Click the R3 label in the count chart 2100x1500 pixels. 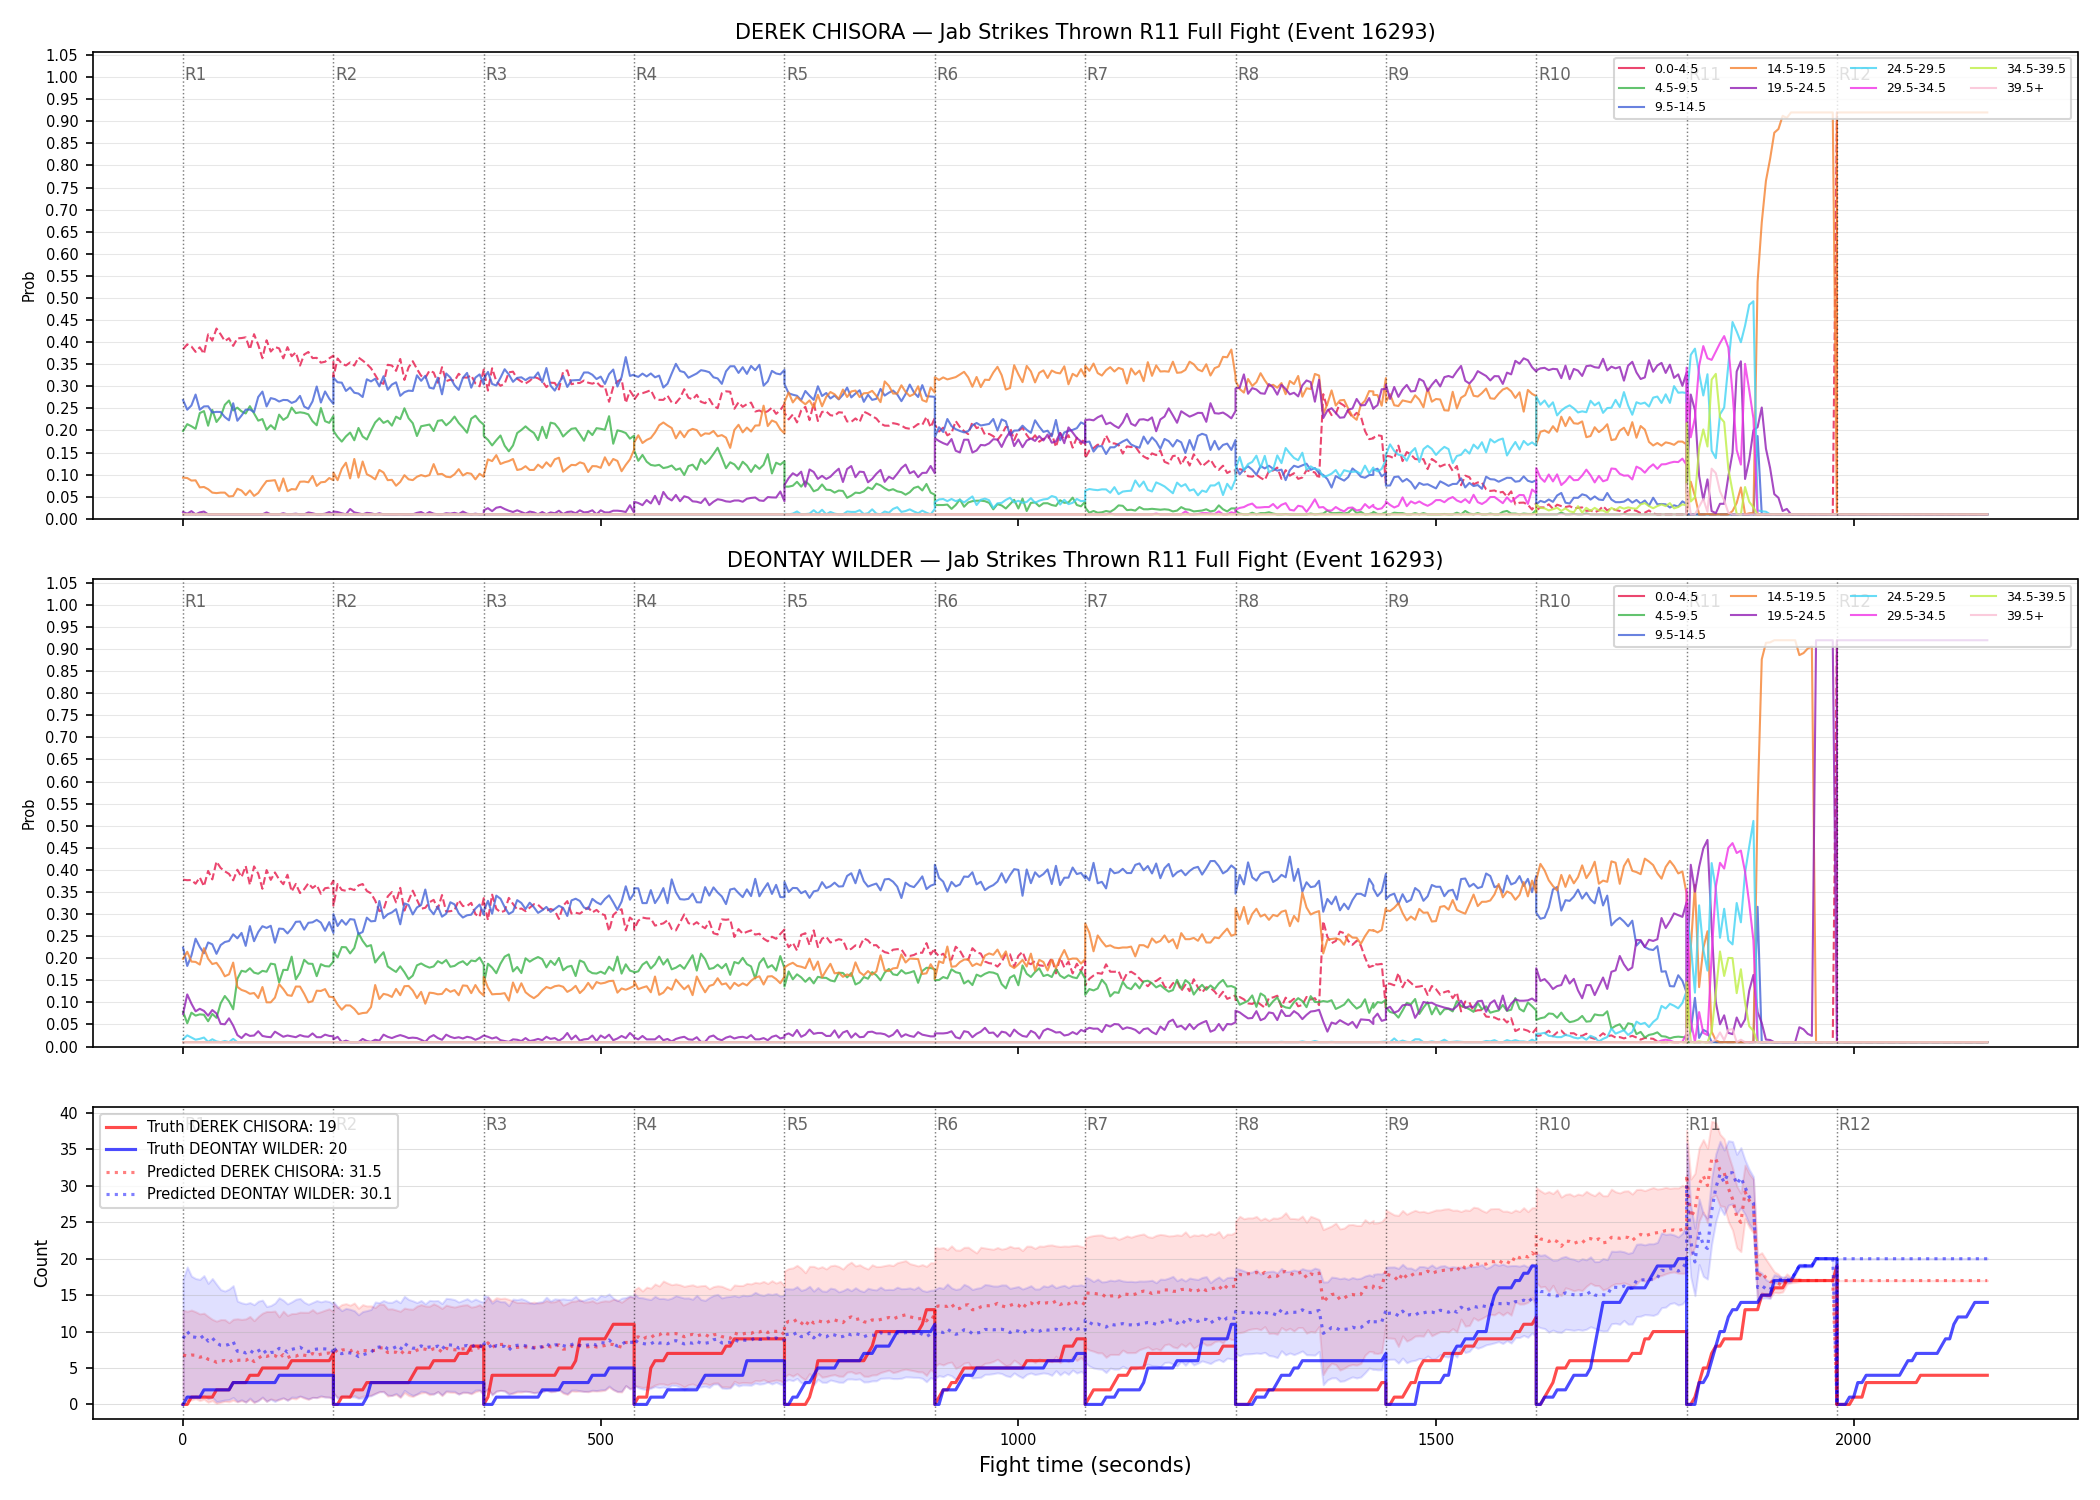496,1124
